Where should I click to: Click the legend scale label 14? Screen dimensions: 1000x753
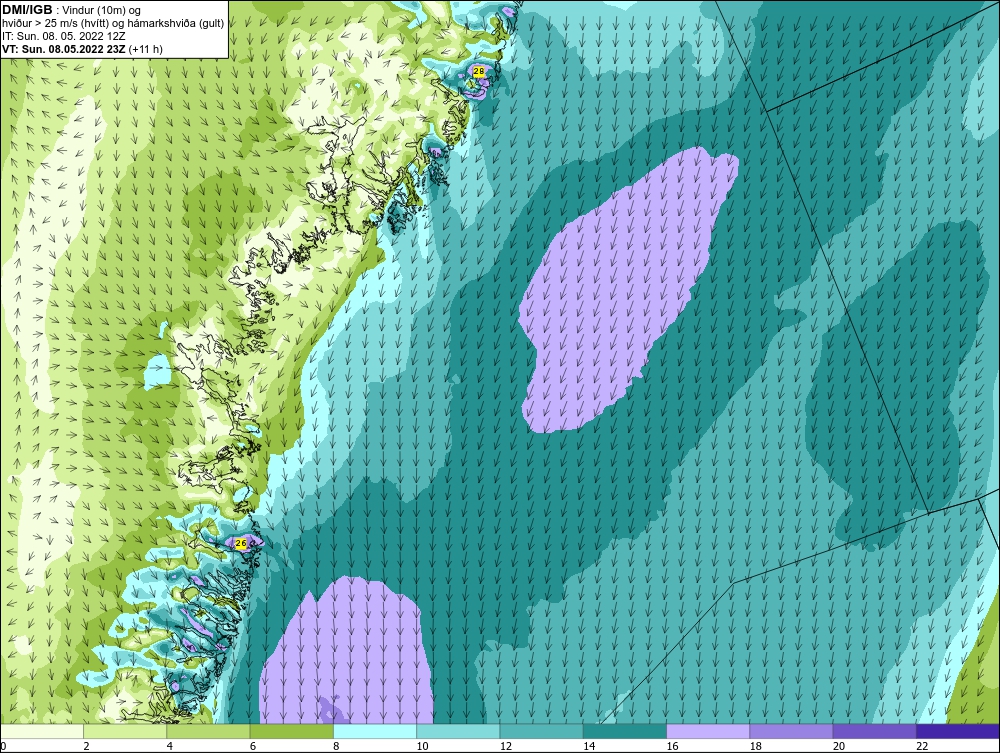(589, 747)
